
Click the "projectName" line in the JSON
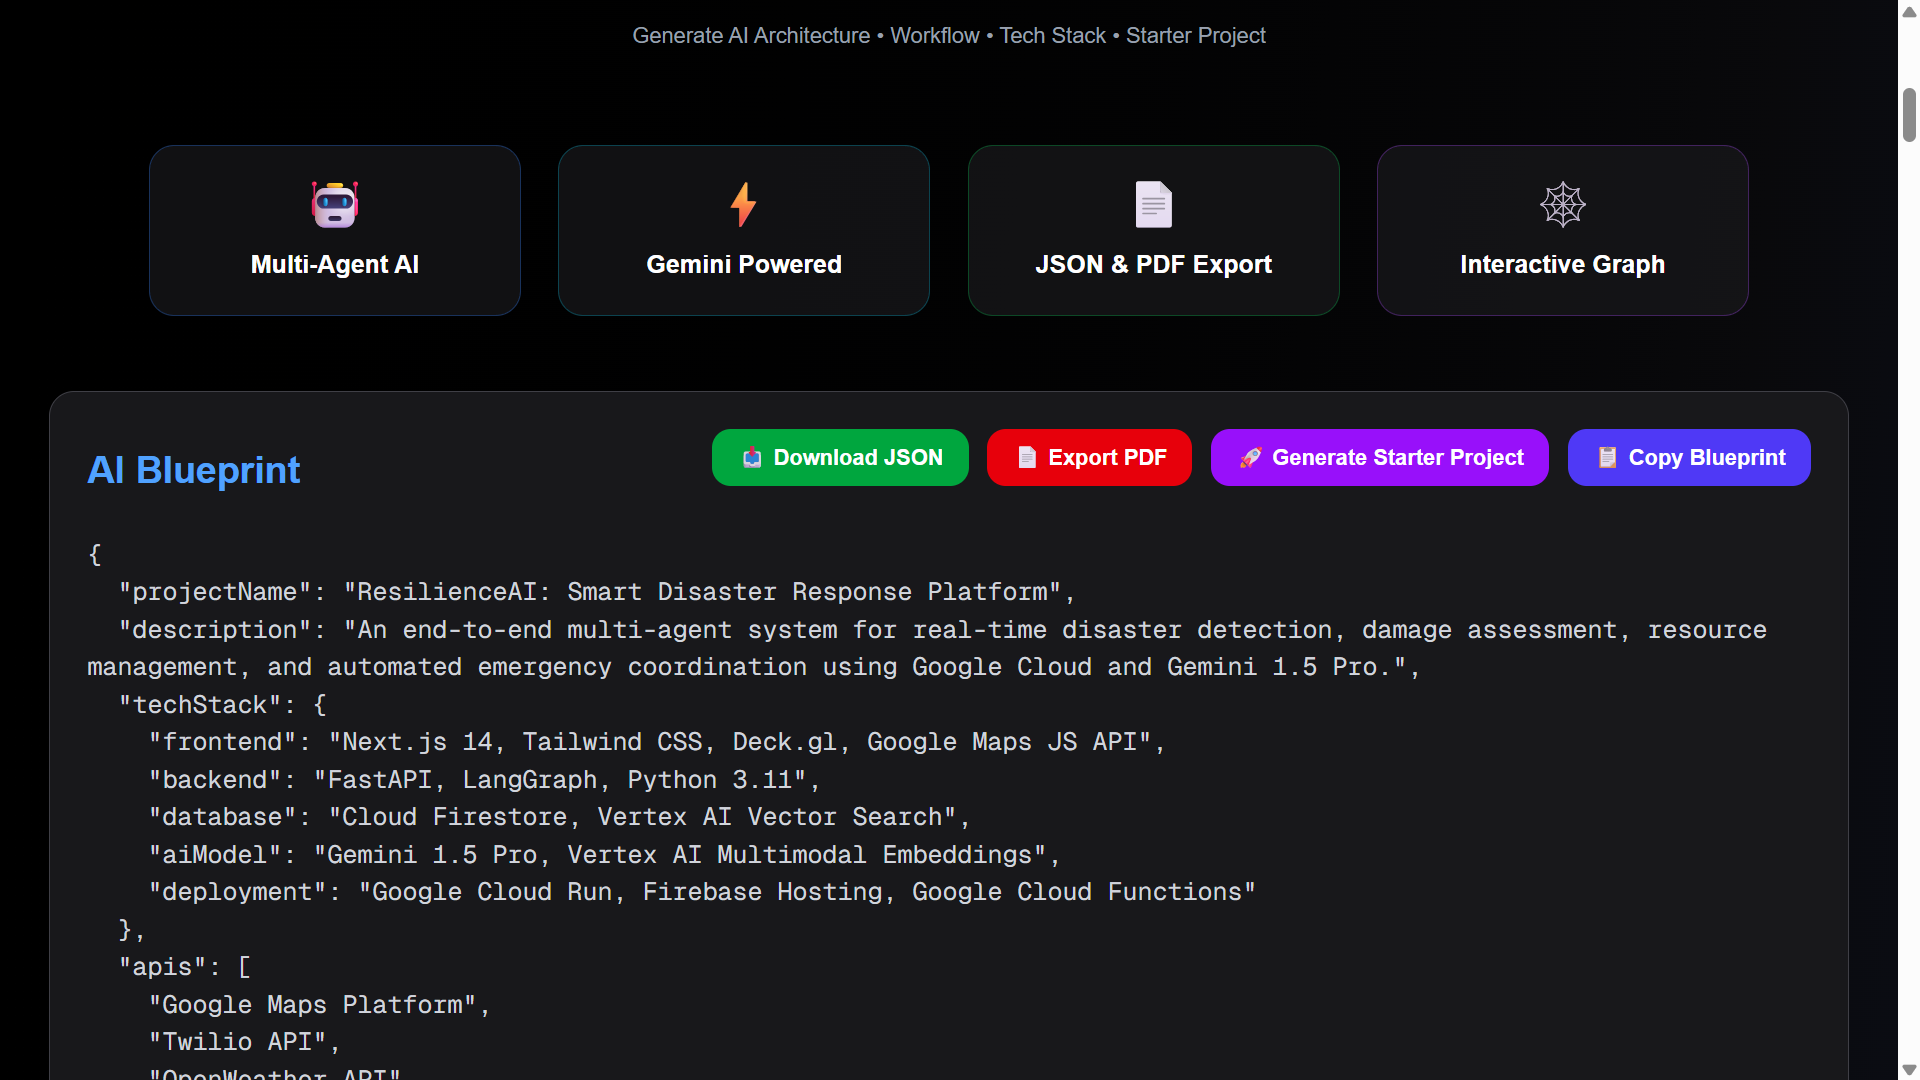(x=597, y=592)
